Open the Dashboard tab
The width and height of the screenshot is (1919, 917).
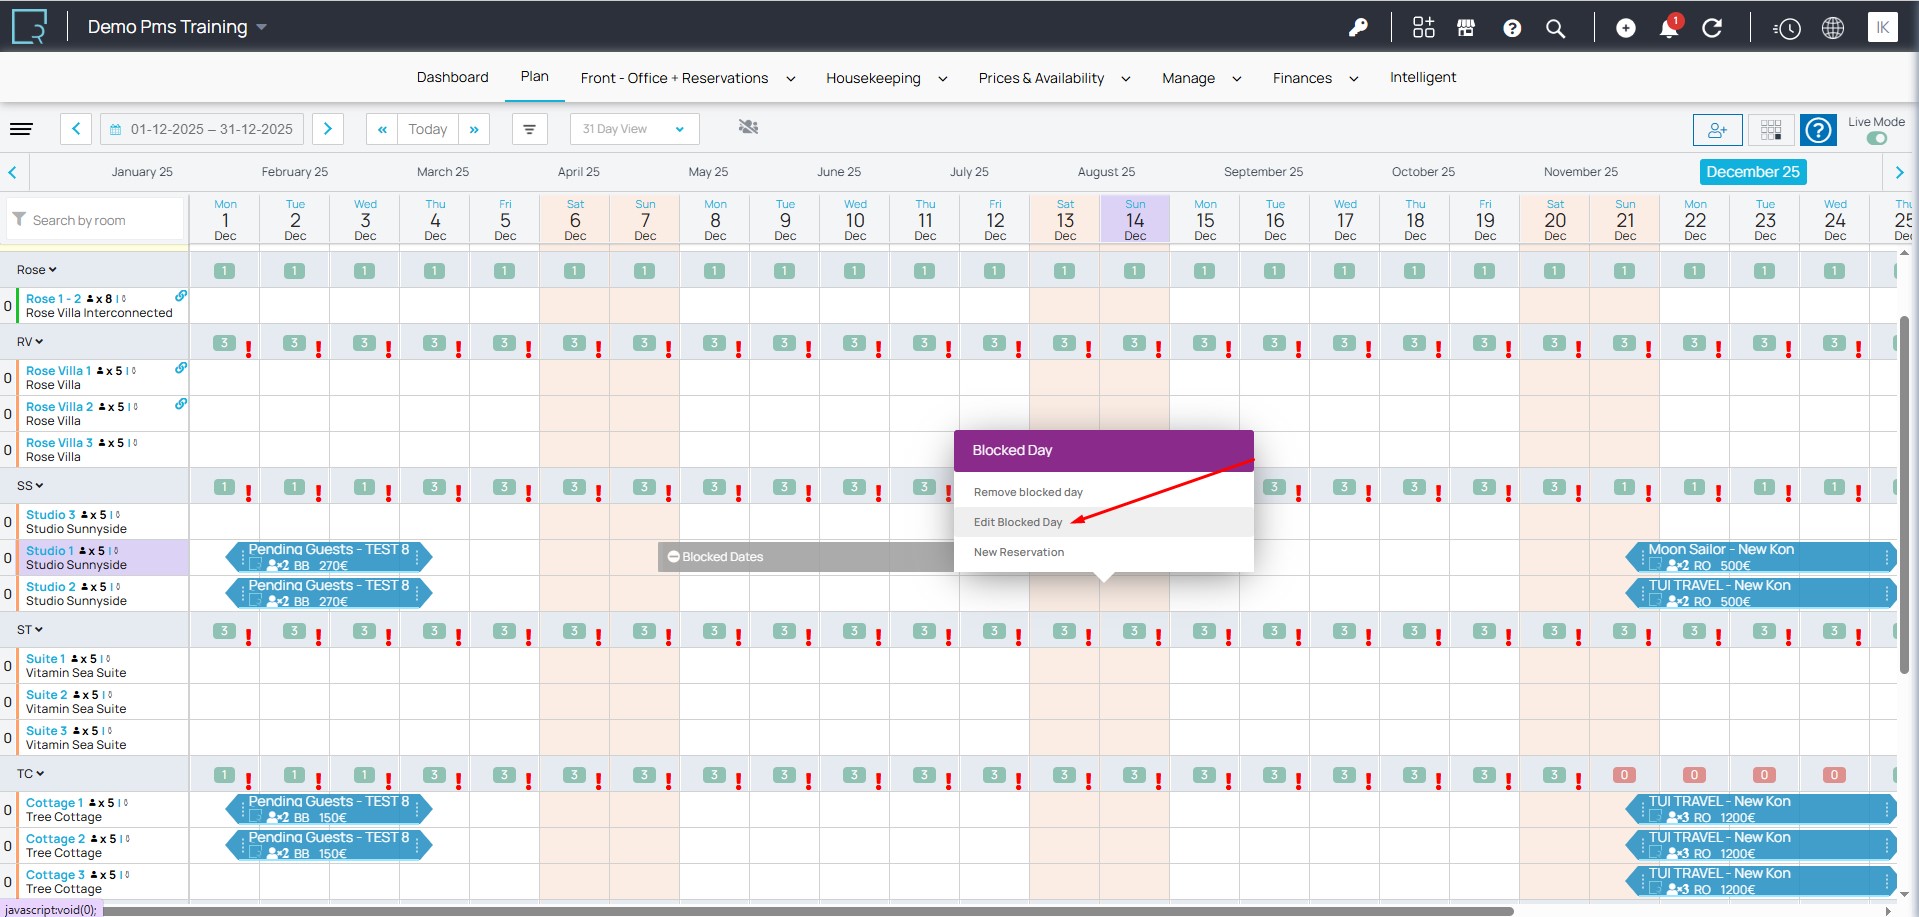click(453, 77)
